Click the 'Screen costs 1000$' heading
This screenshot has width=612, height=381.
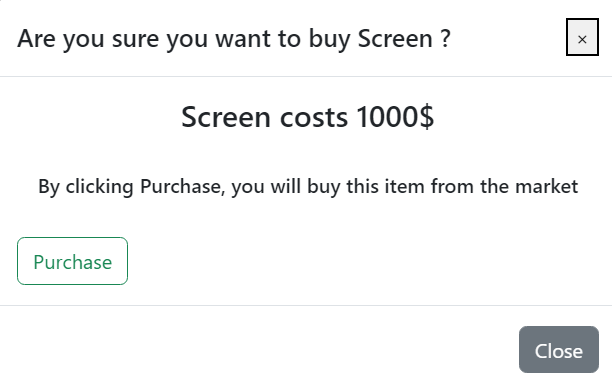pyautogui.click(x=307, y=117)
